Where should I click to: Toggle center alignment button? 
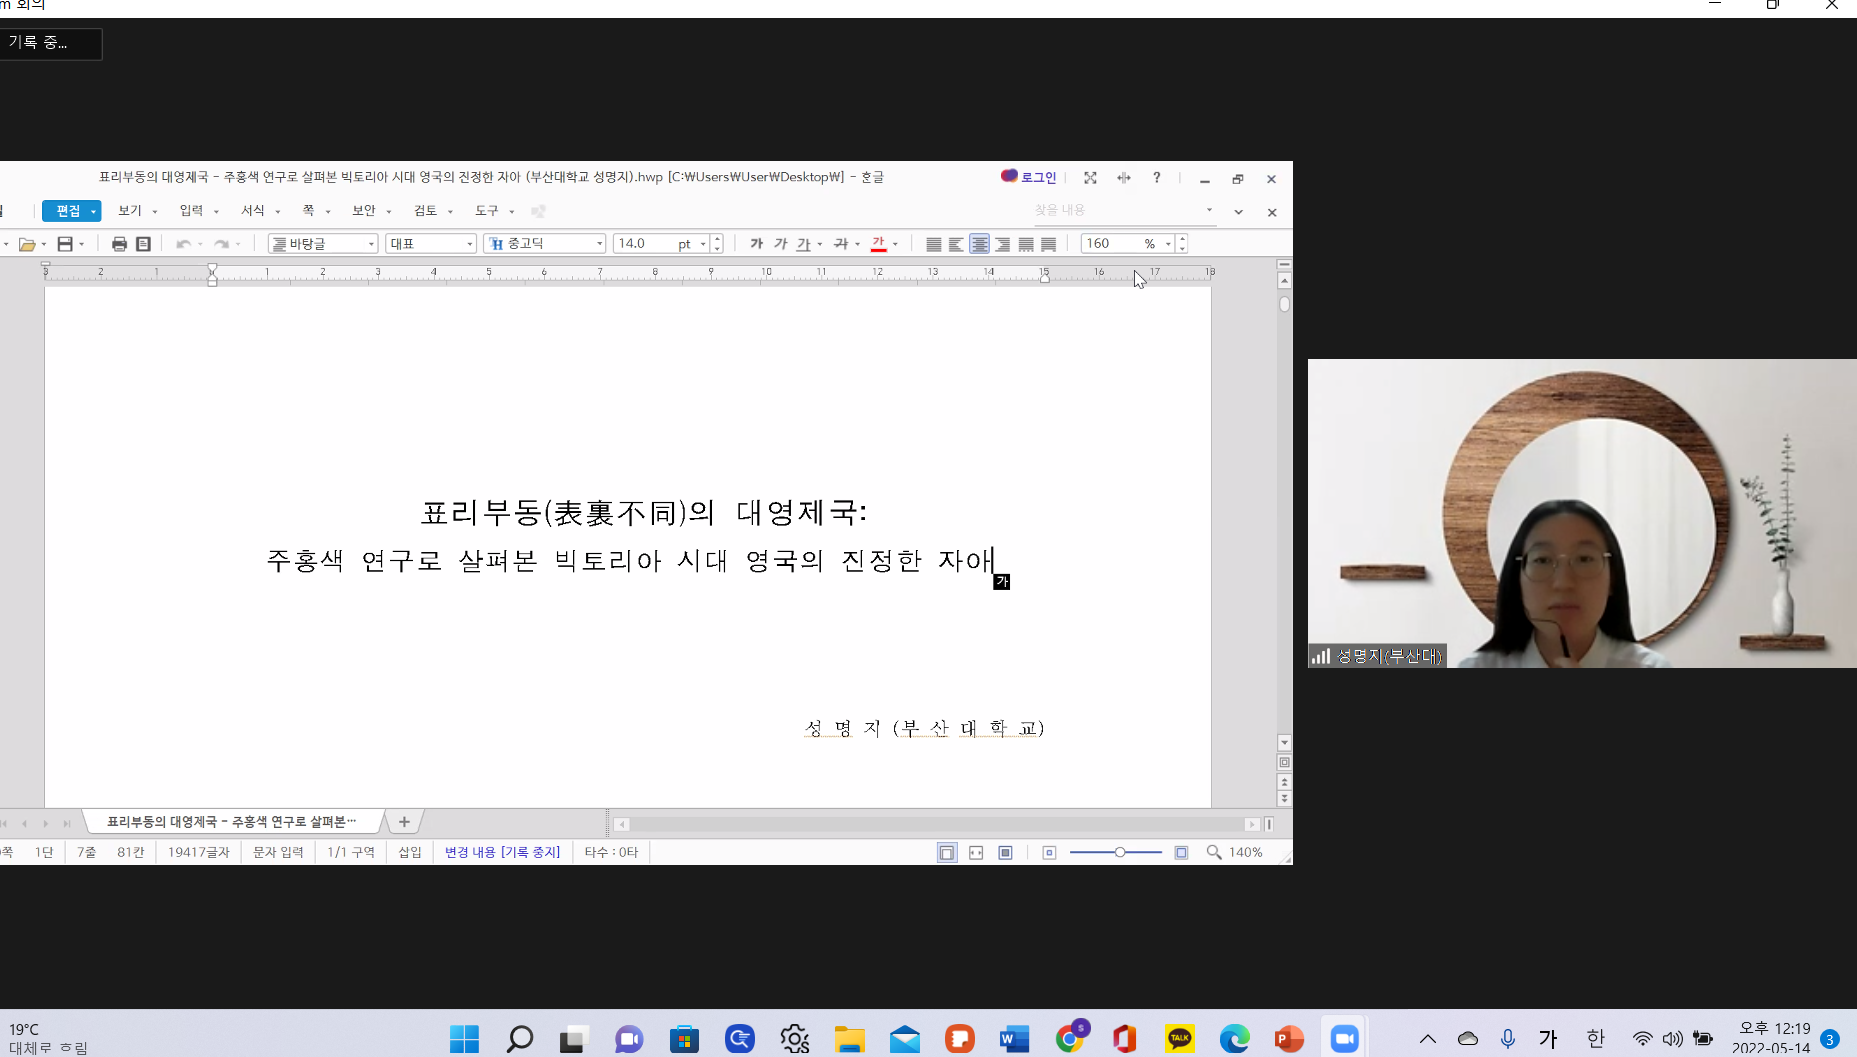979,244
